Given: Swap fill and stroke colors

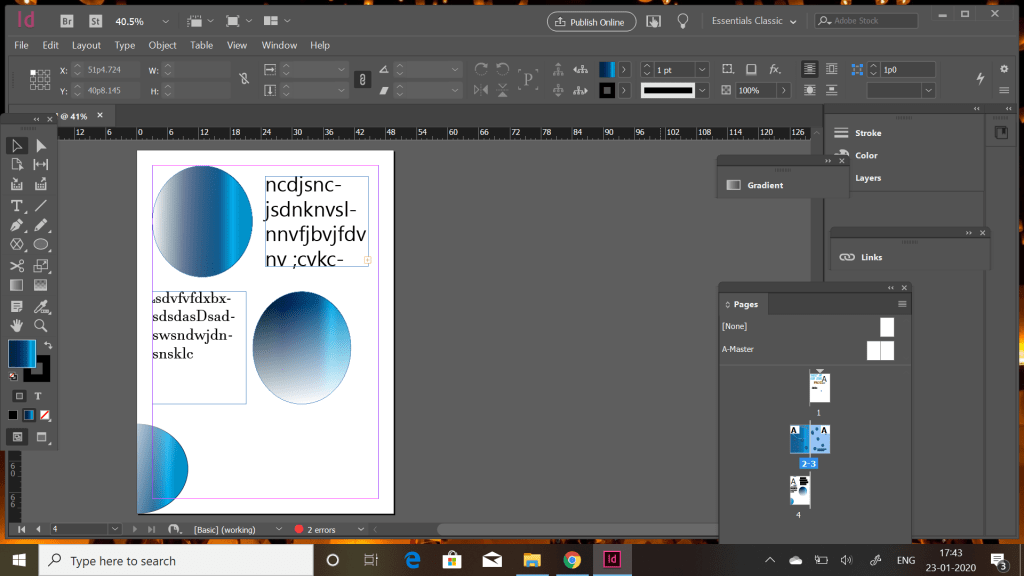Looking at the screenshot, I should tap(47, 345).
